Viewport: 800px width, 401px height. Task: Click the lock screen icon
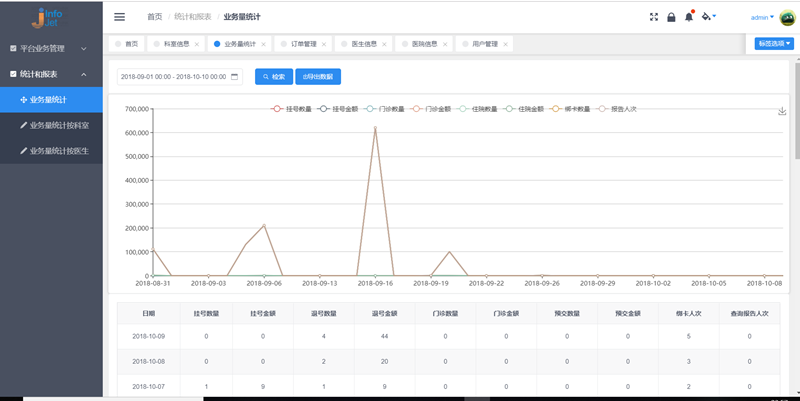(671, 17)
